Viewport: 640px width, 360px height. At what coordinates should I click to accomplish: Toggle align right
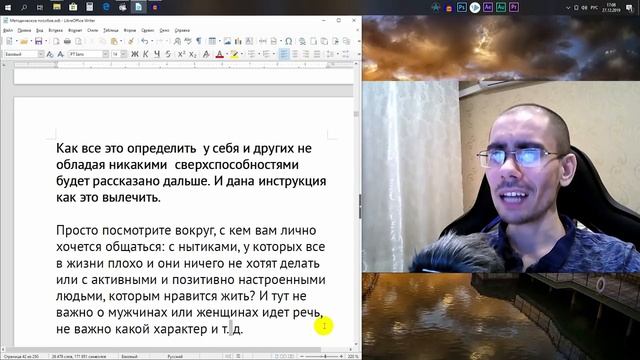click(x=306, y=54)
